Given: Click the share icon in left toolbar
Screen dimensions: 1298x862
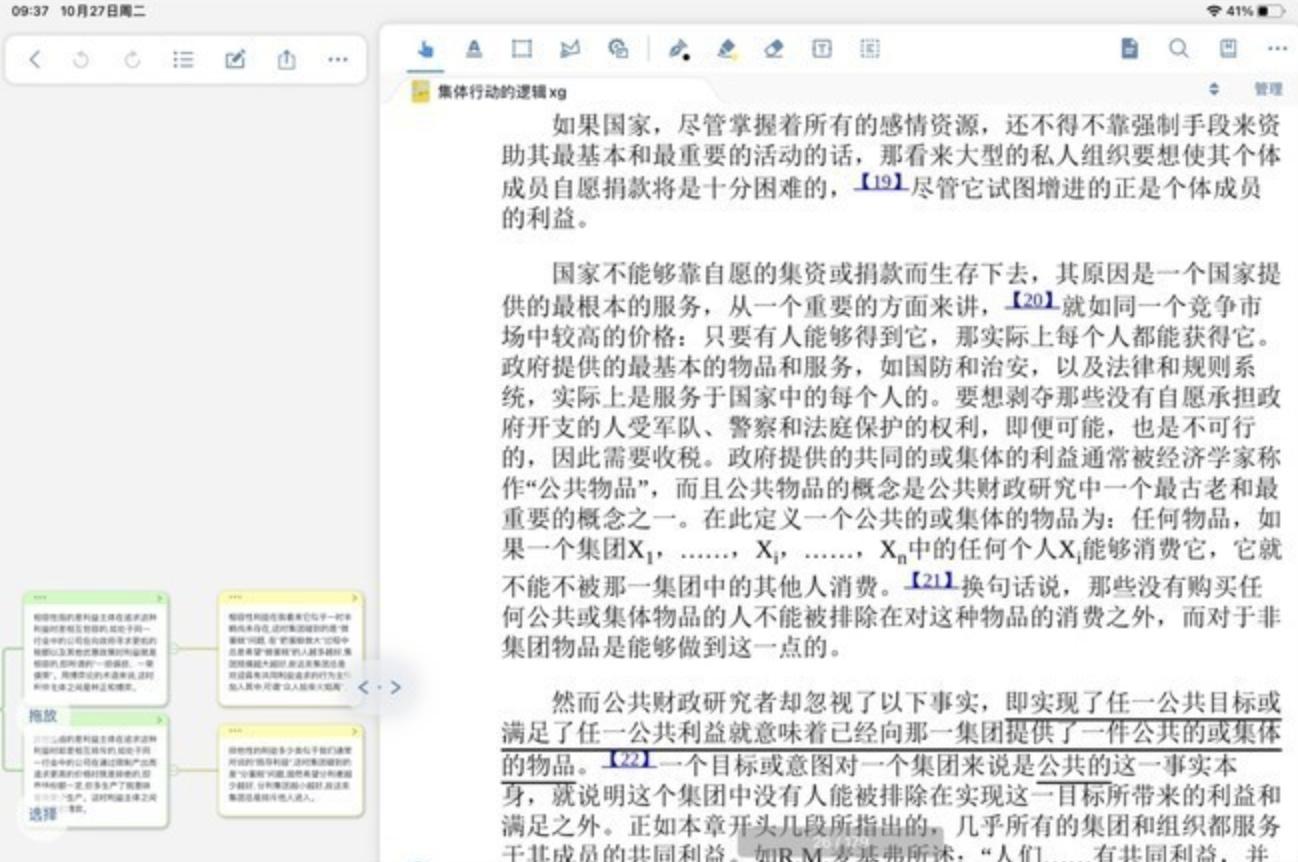Looking at the screenshot, I should [286, 59].
